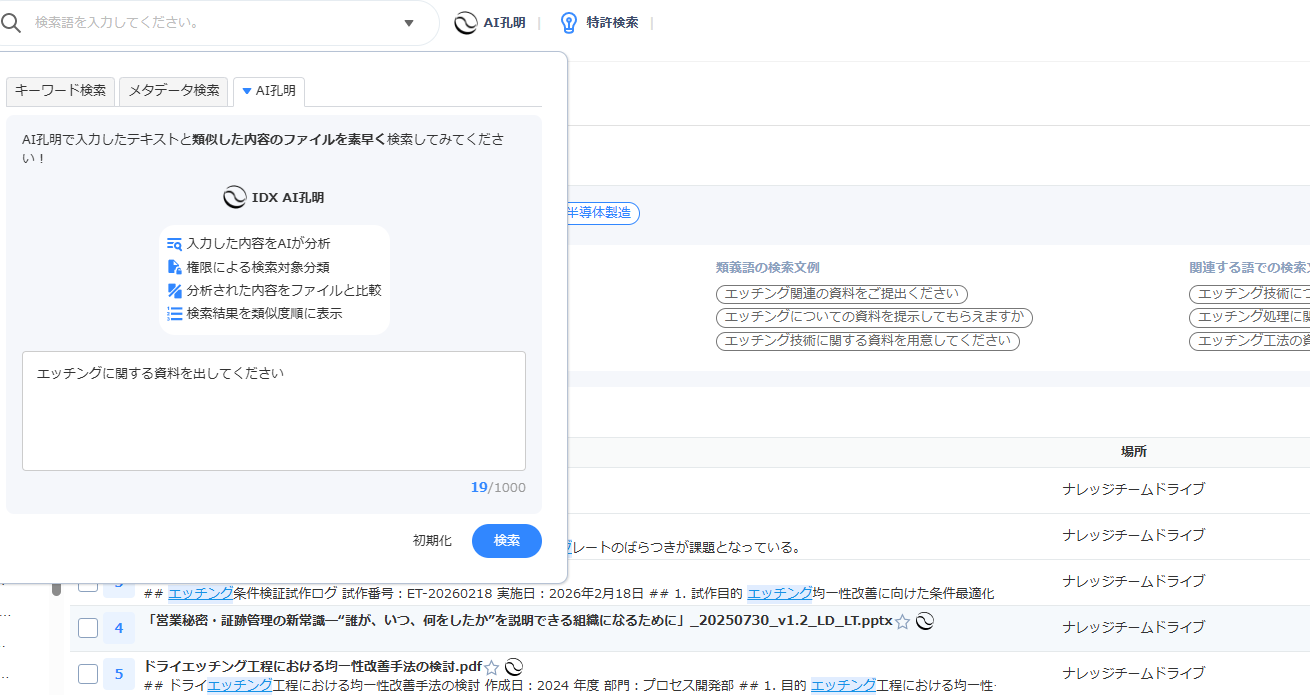1310x695 pixels.
Task: Click icon beside 分析された内容をファイルと比較
Action: [x=174, y=290]
